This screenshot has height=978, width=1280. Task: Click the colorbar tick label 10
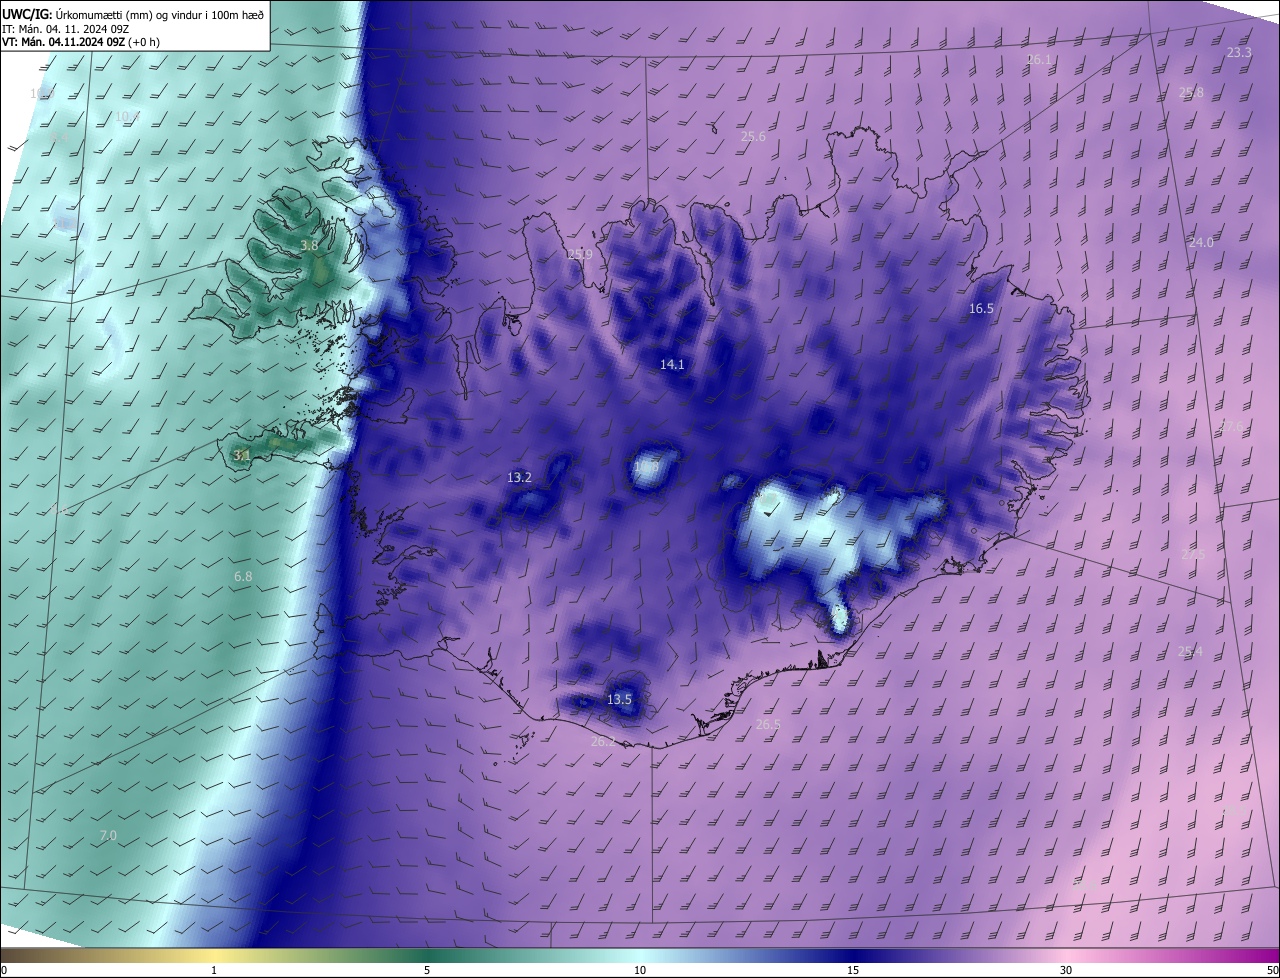pyautogui.click(x=640, y=970)
